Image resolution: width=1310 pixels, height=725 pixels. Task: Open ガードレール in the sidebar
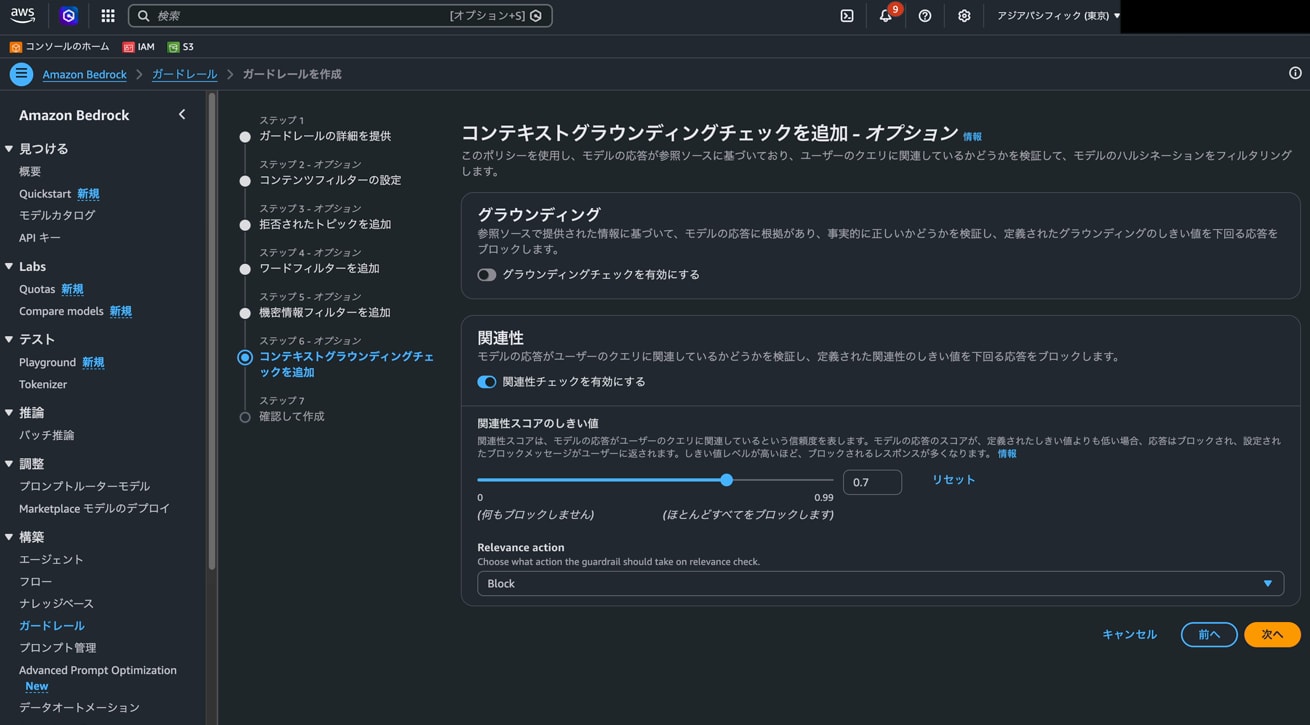tap(52, 626)
